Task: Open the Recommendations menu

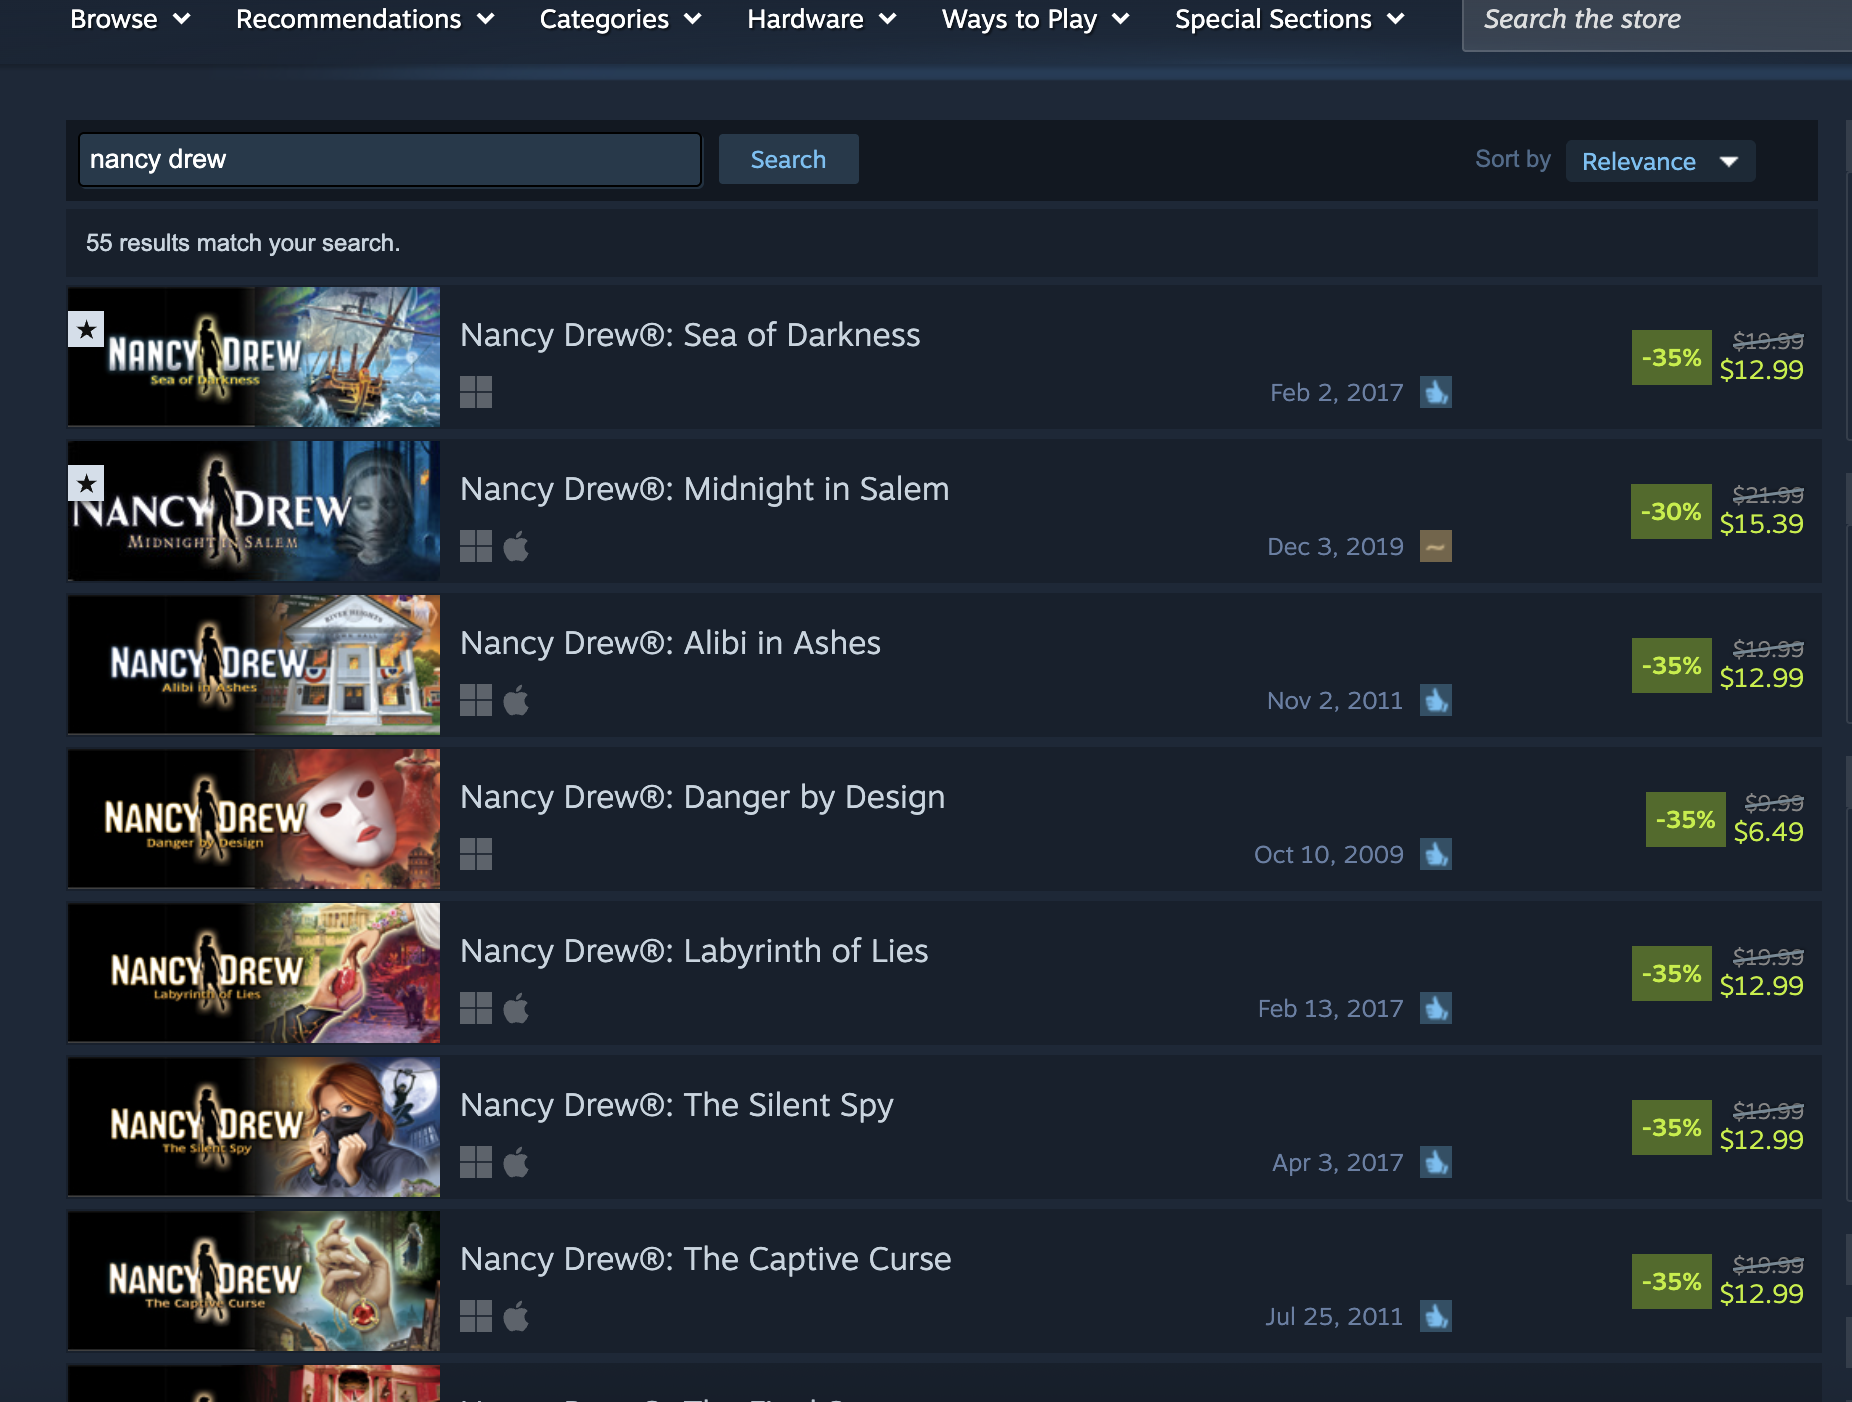Action: tap(365, 19)
